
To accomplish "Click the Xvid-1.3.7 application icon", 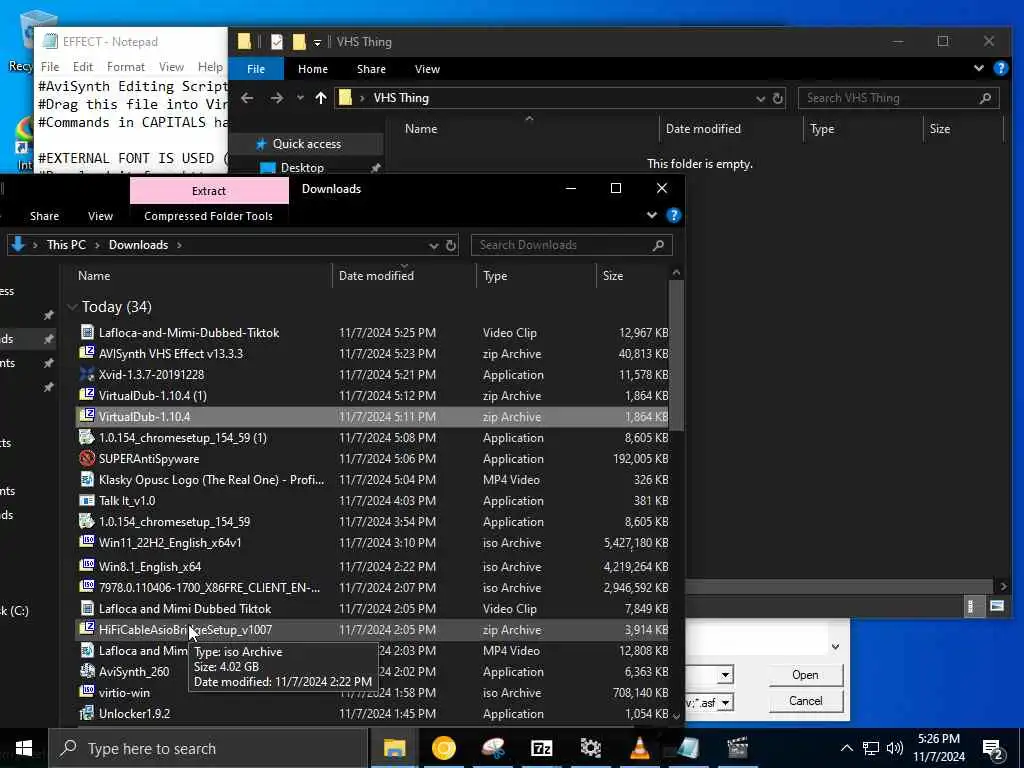I will (x=87, y=374).
